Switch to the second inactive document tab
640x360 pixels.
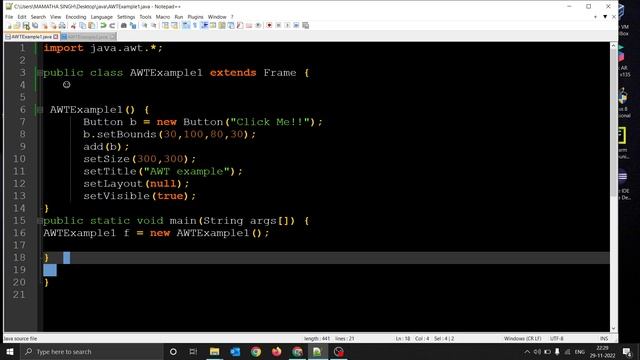click(88, 37)
